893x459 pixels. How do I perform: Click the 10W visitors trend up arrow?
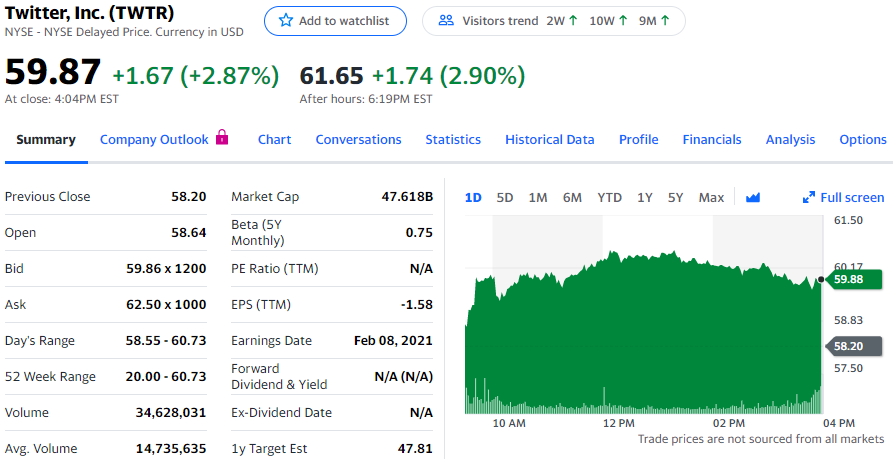coord(624,21)
